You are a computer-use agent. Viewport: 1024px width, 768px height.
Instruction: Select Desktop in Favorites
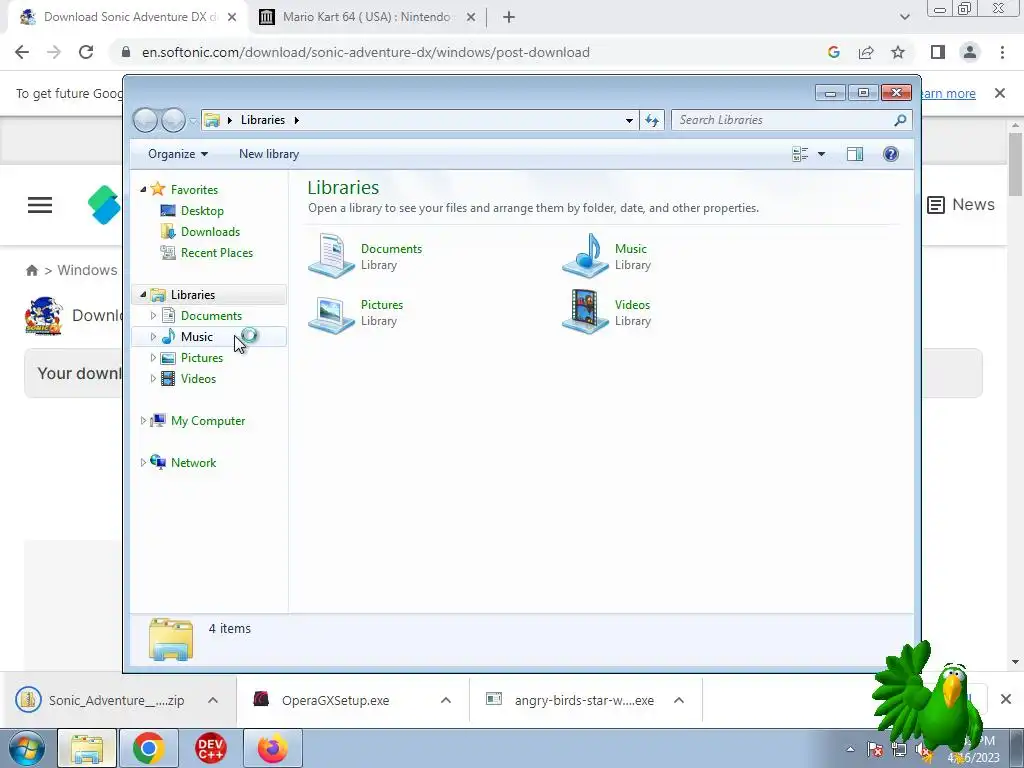[202, 211]
